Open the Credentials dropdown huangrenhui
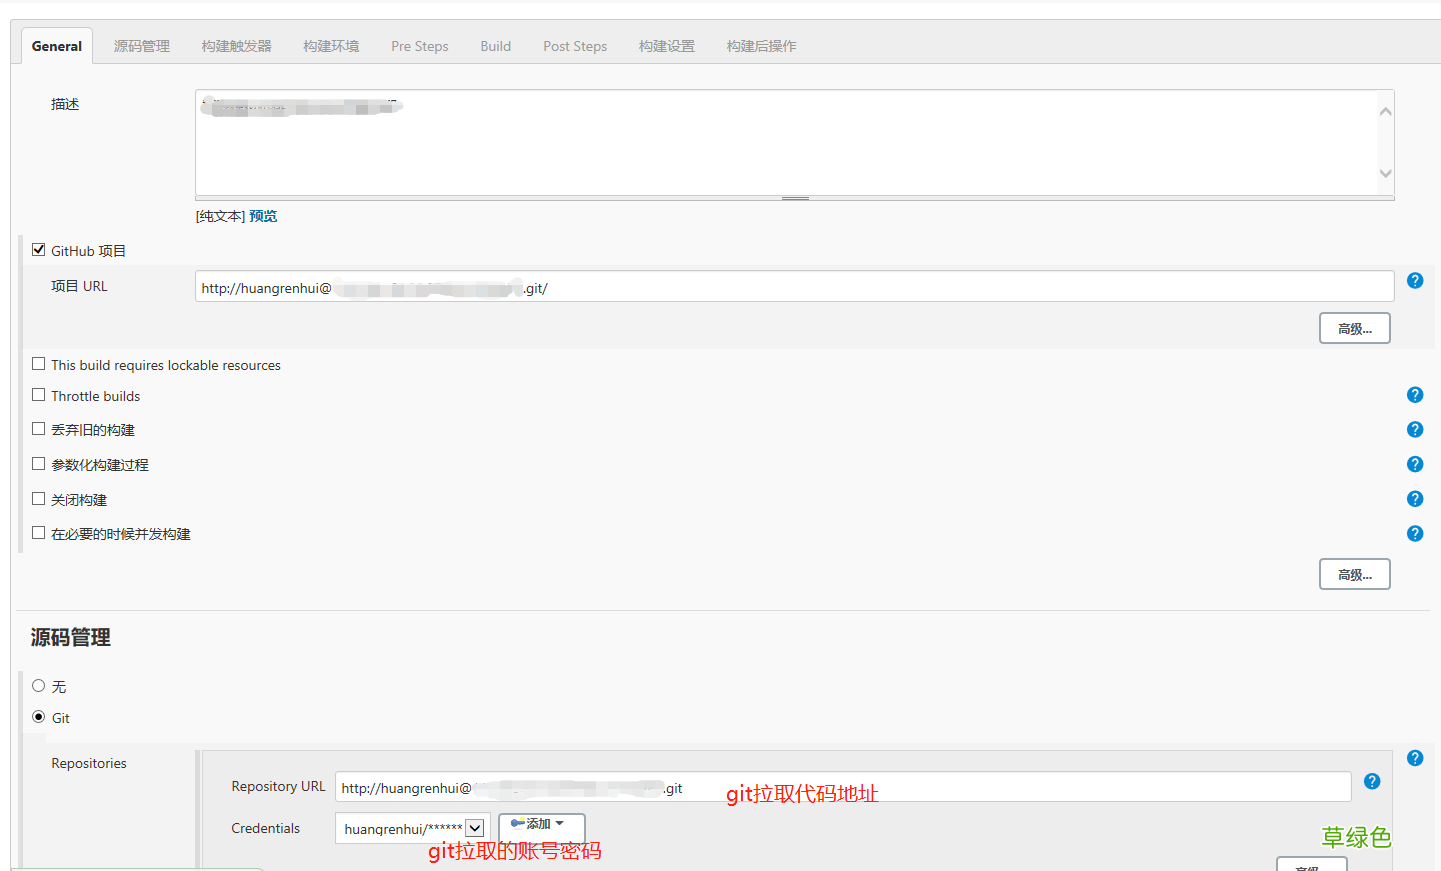 tap(412, 829)
